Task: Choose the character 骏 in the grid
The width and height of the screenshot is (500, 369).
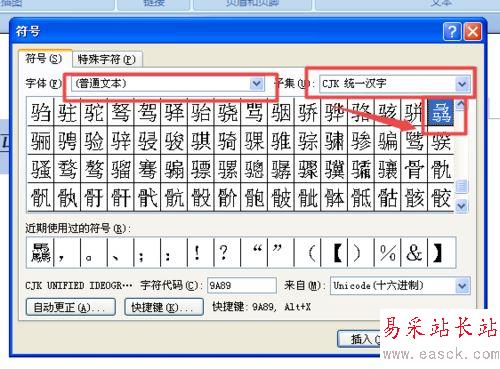Action: [174, 140]
